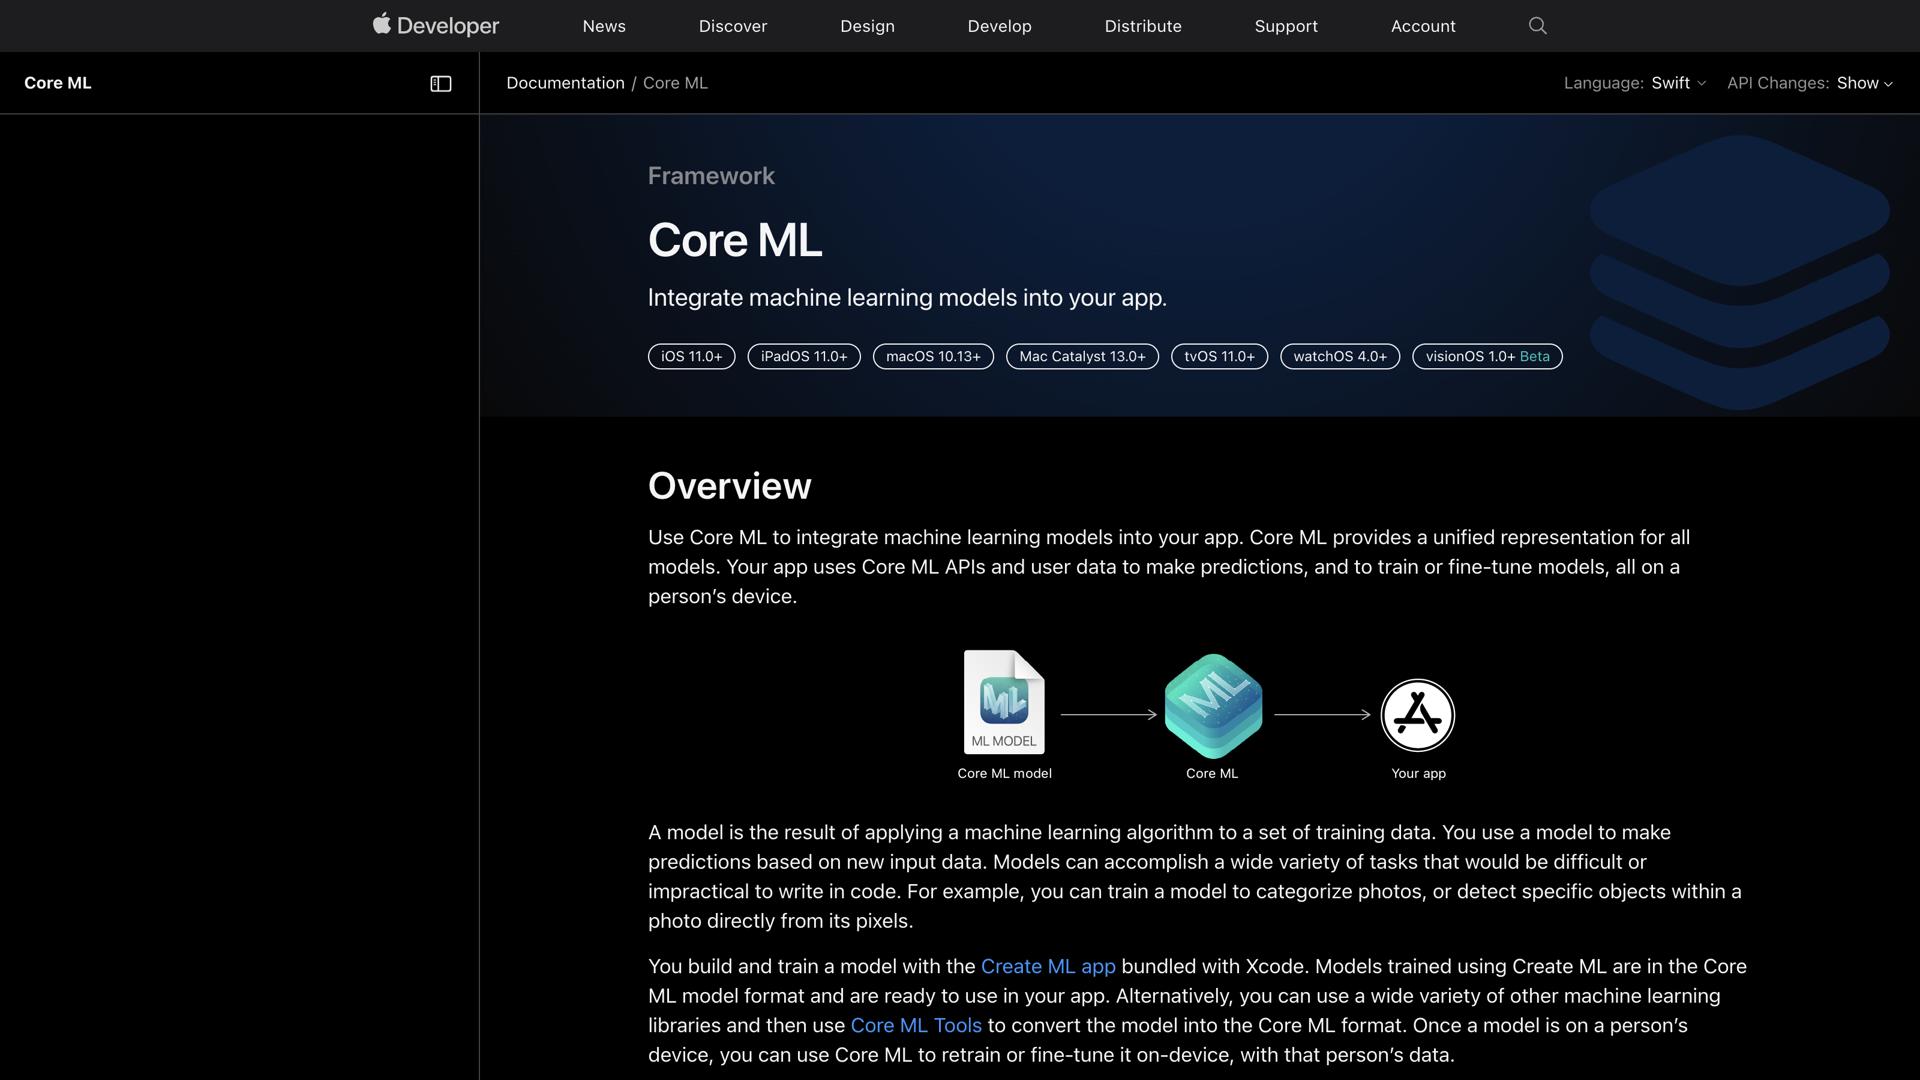Image resolution: width=1920 pixels, height=1080 pixels.
Task: Click the Mac Catalyst 13.0+ pill
Action: pos(1081,356)
